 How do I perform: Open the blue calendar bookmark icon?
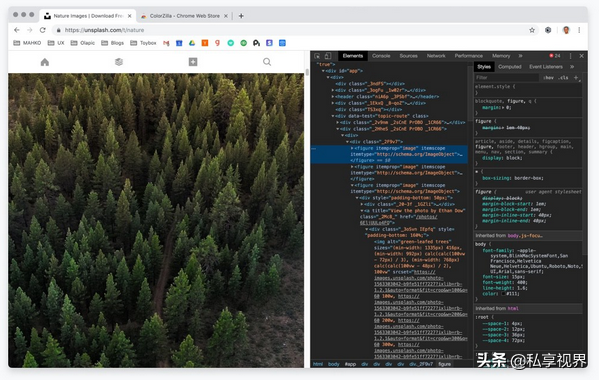tap(179, 43)
